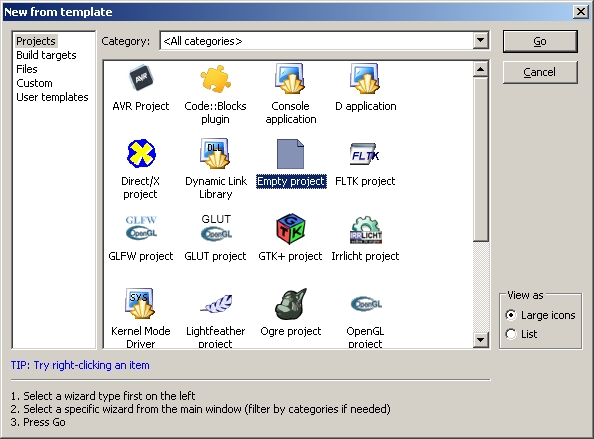Click the FLTK project label text
Viewport: 594px width, 439px height.
point(365,181)
